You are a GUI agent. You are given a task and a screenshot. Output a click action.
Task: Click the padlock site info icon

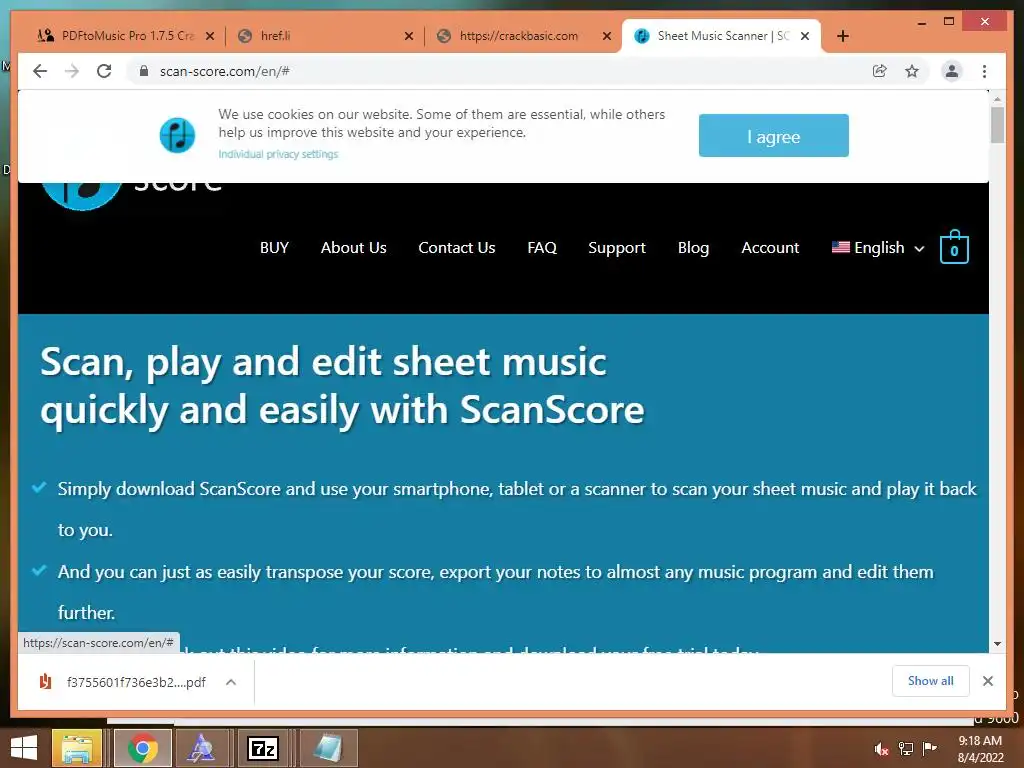point(144,71)
